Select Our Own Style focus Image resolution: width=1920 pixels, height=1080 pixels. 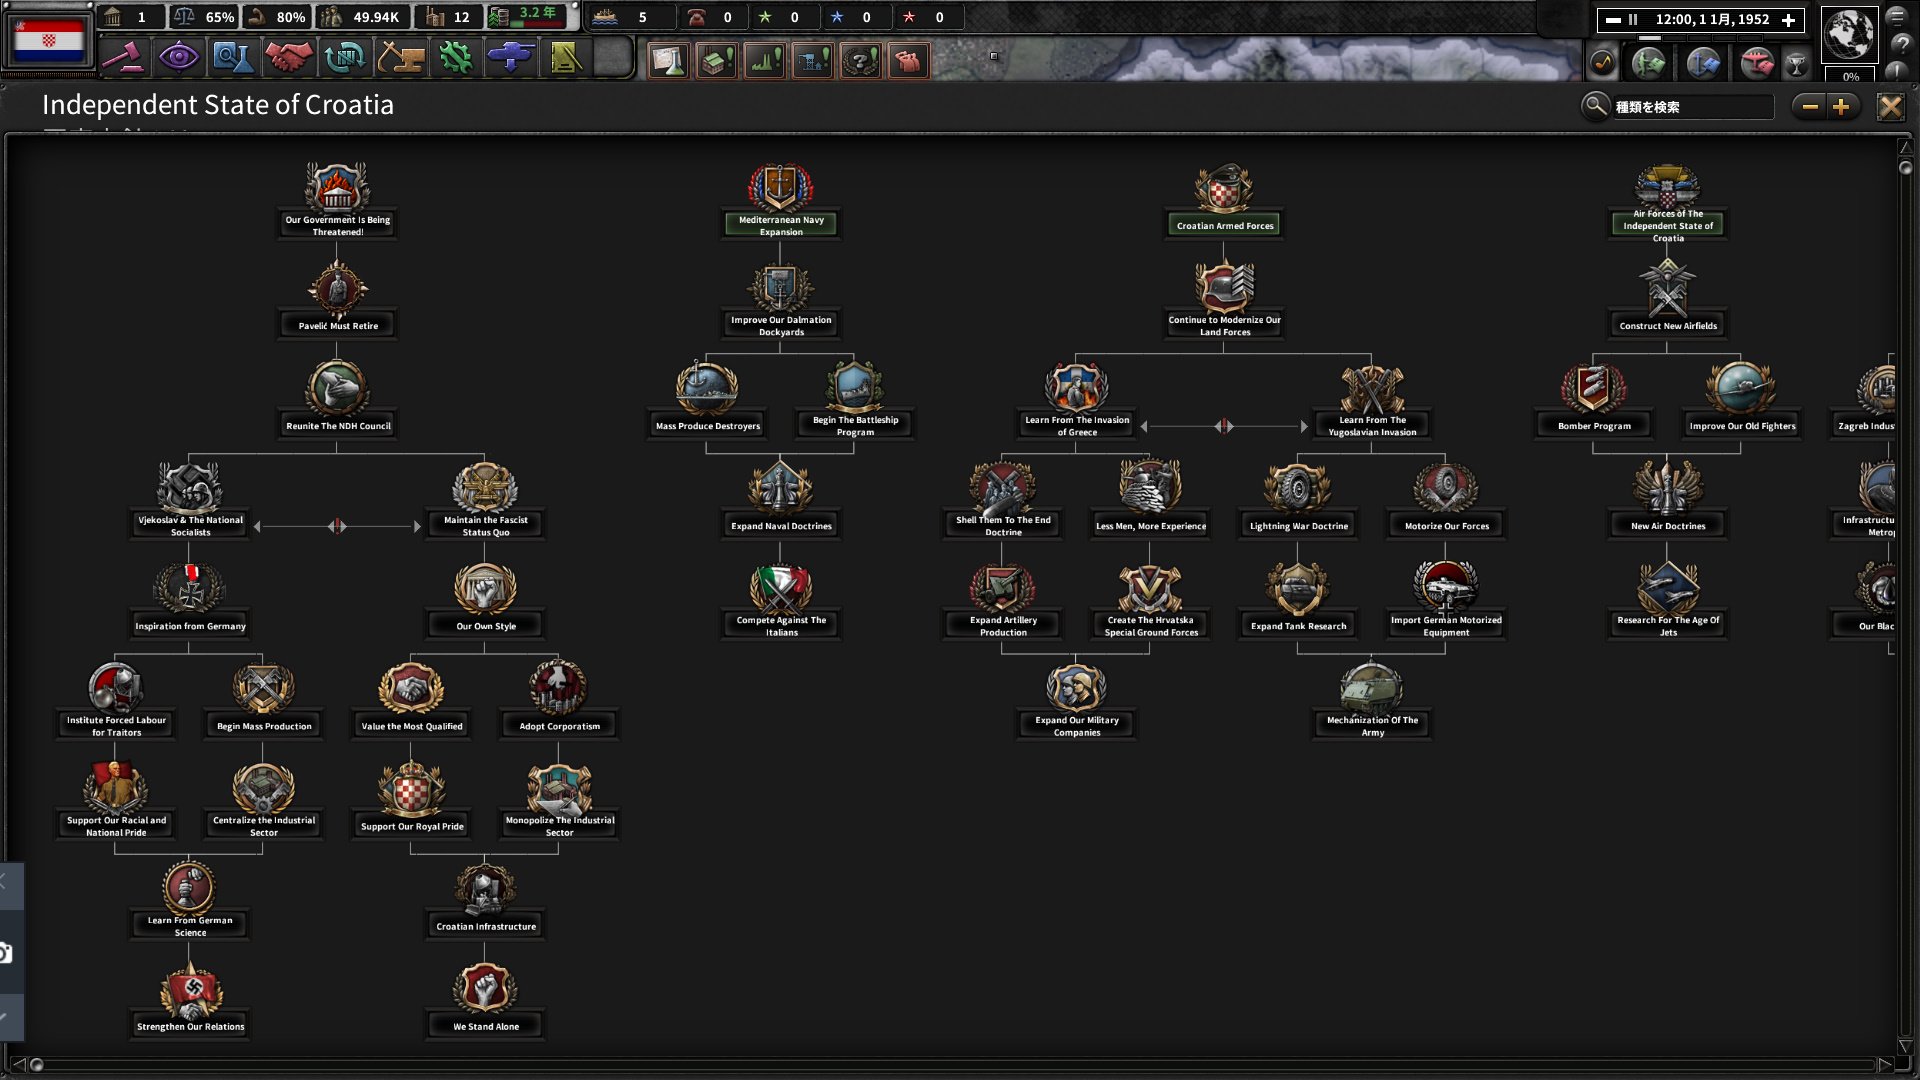click(486, 599)
